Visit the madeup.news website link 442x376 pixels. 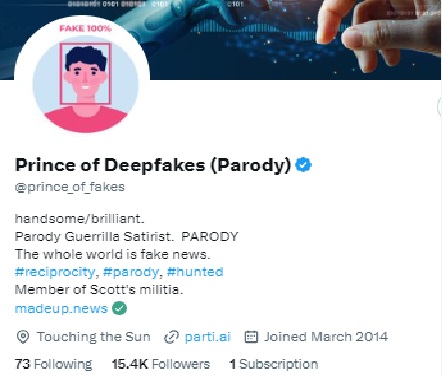tap(61, 309)
